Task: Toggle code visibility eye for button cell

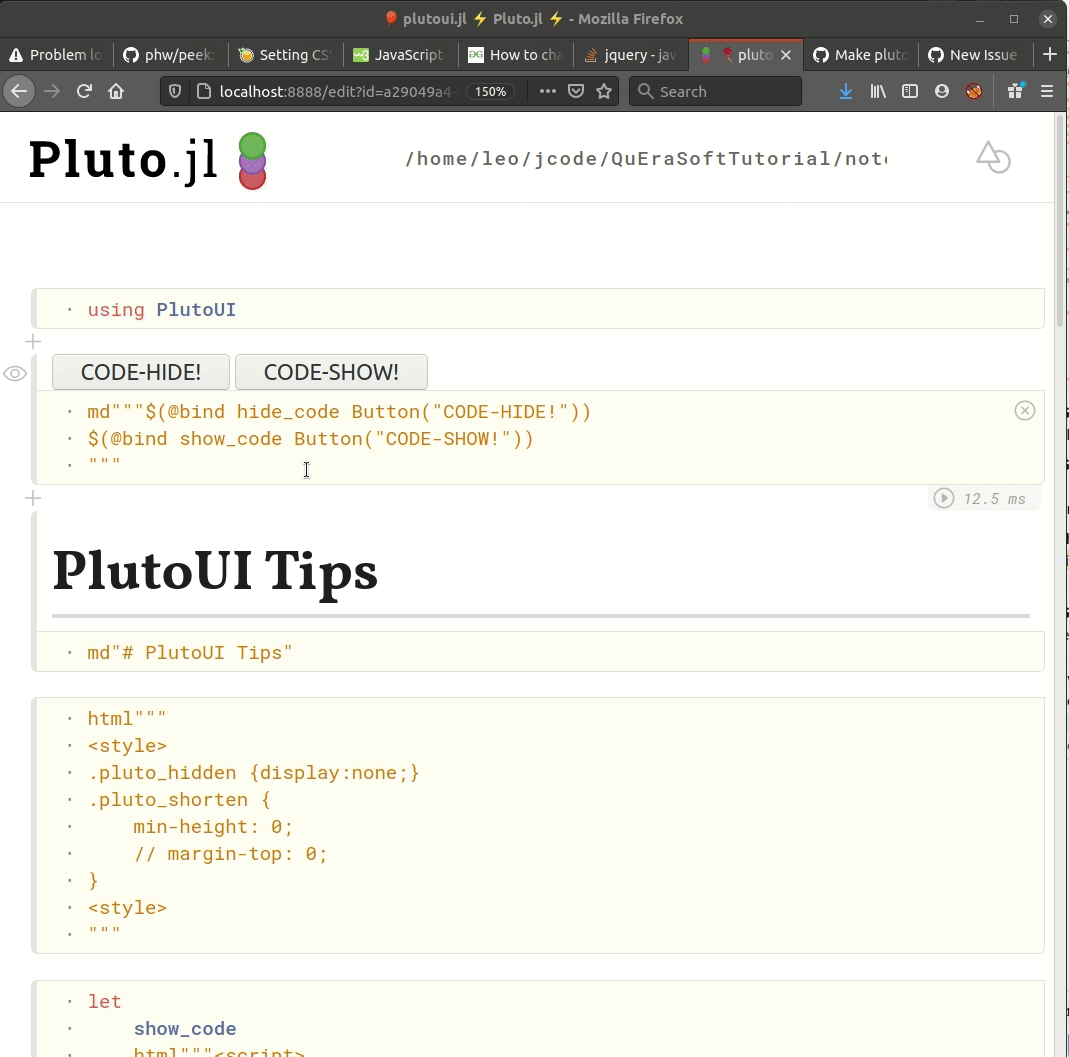Action: pos(15,374)
